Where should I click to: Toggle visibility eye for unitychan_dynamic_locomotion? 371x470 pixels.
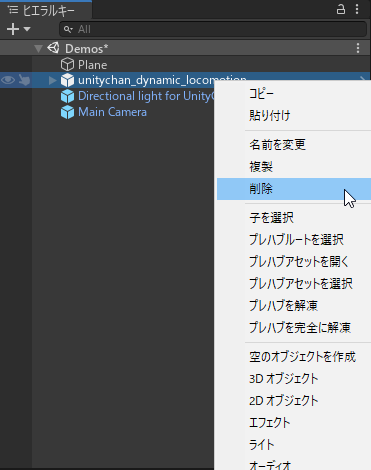pos(8,80)
